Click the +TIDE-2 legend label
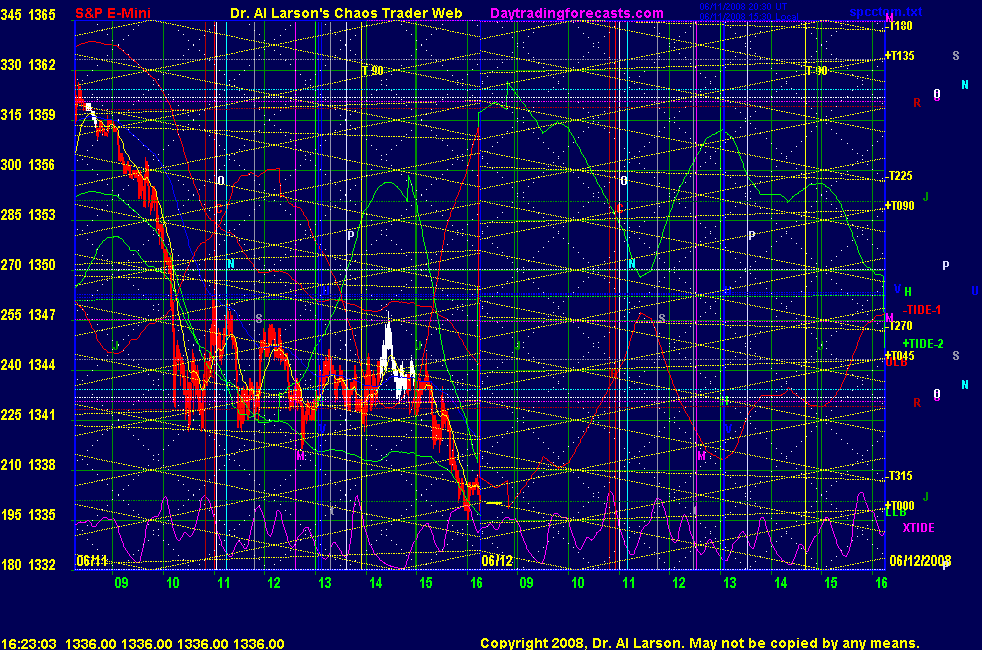The width and height of the screenshot is (982, 650). pos(923,344)
